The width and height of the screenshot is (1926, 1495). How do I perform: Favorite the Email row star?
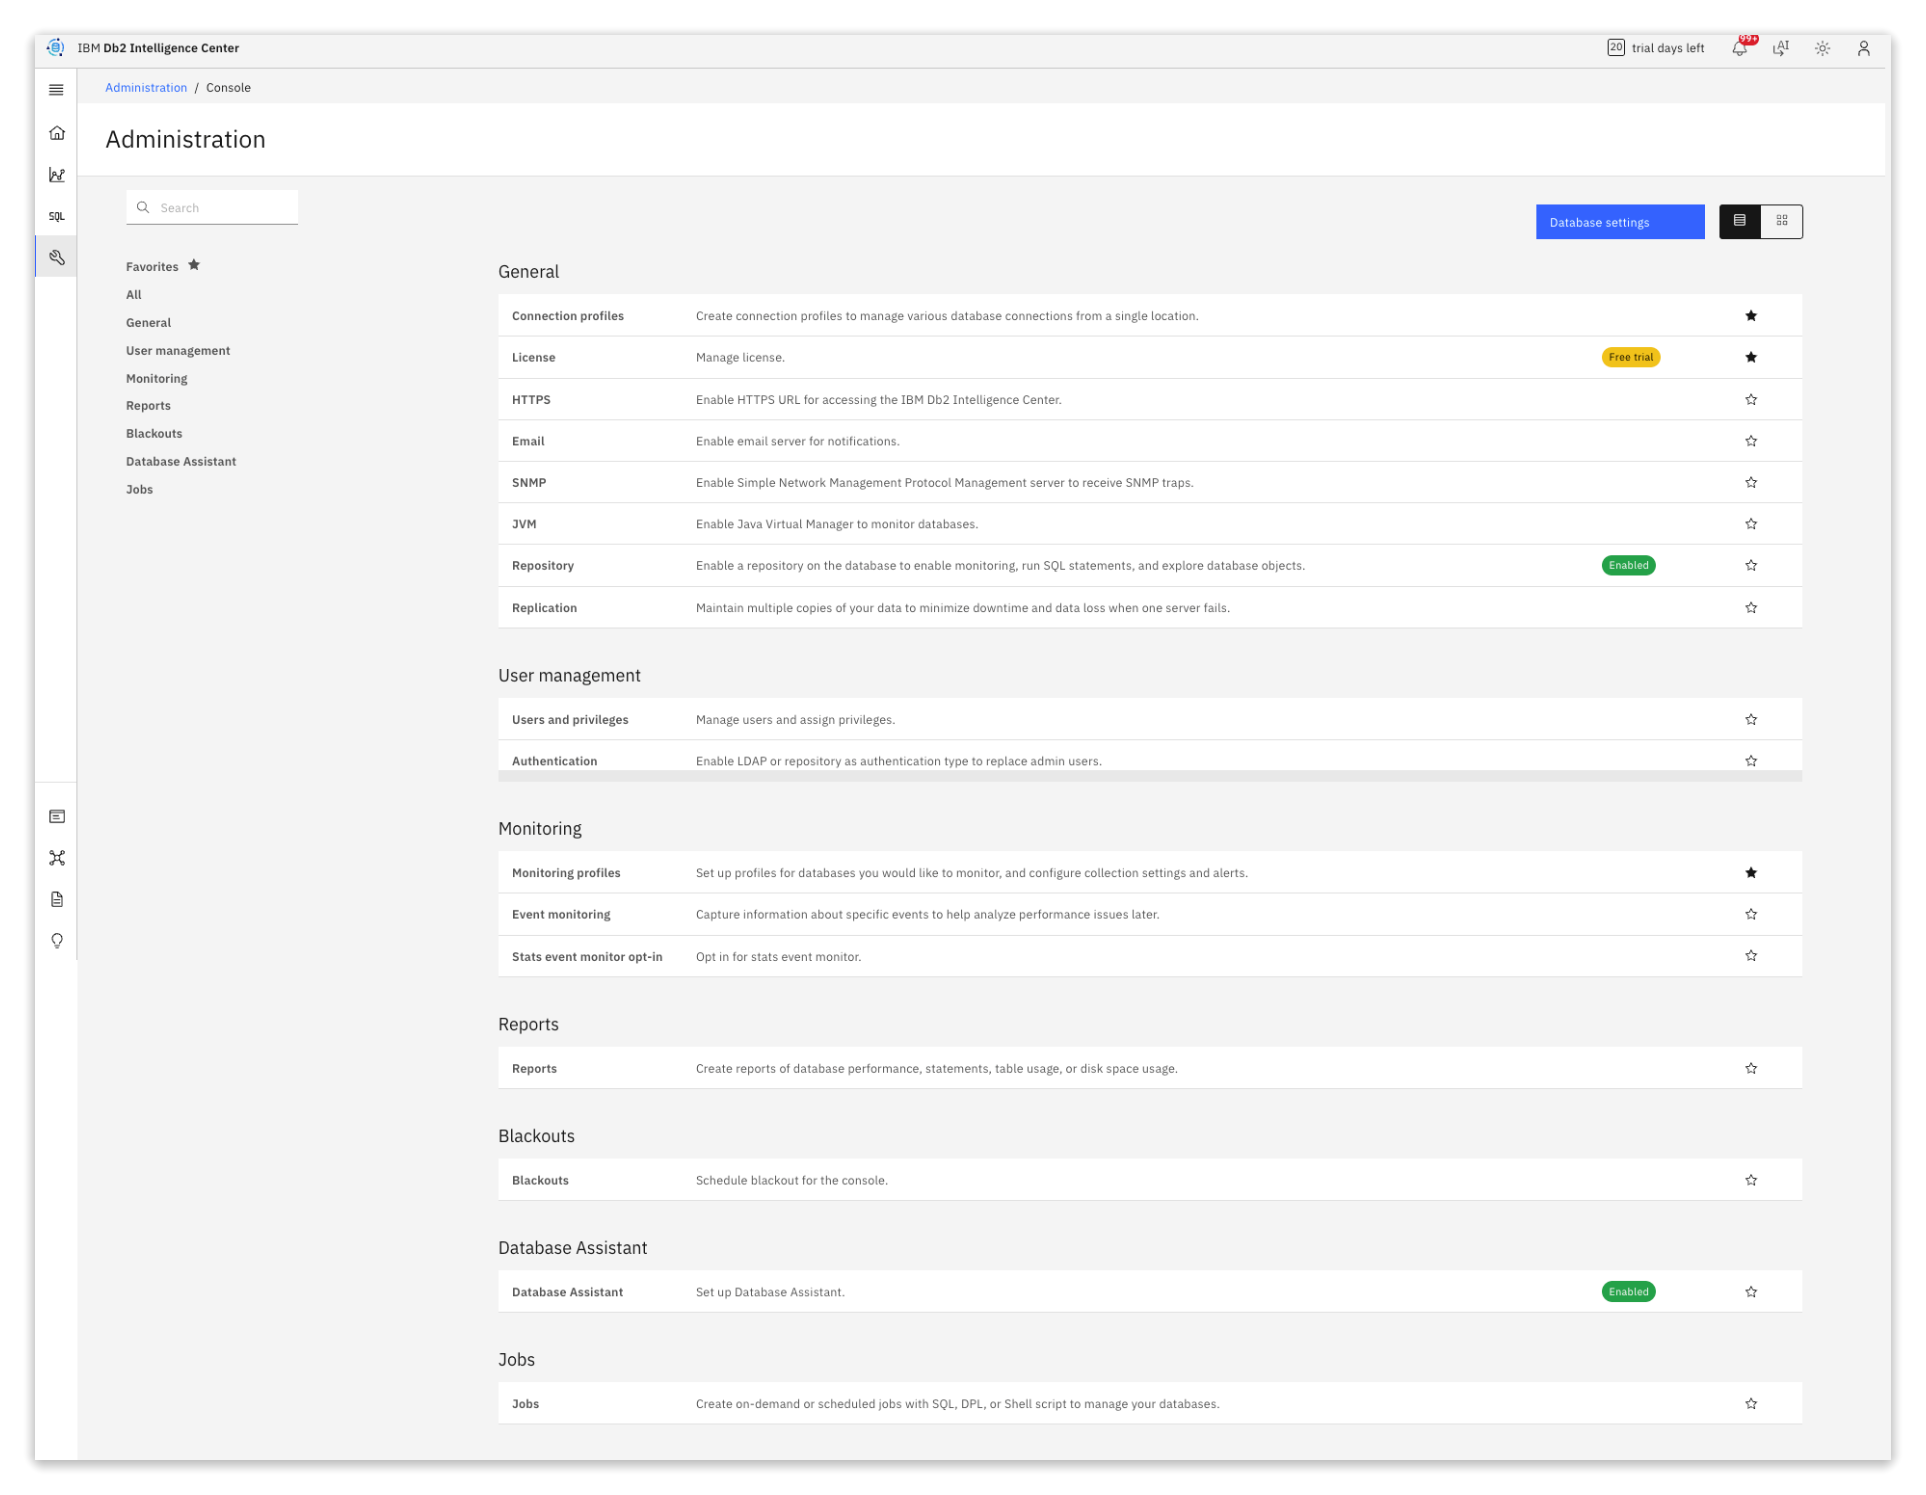point(1751,441)
